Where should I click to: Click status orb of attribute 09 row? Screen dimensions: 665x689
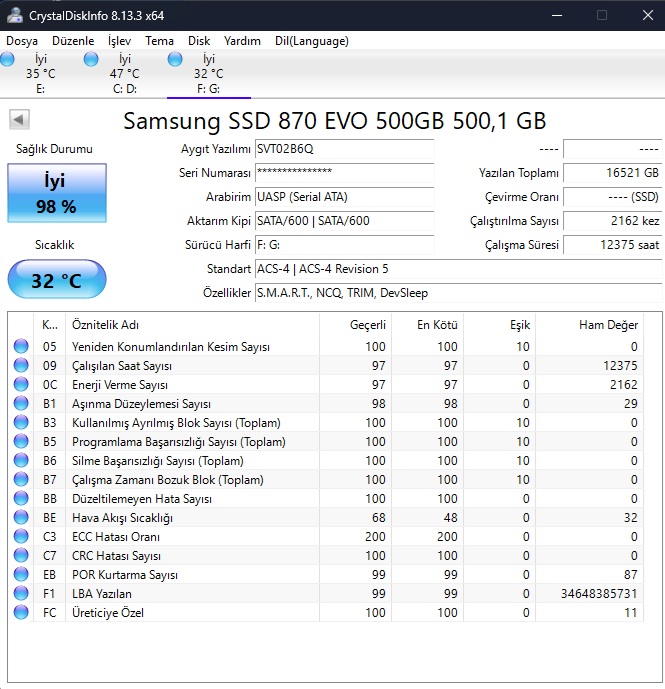[21, 365]
